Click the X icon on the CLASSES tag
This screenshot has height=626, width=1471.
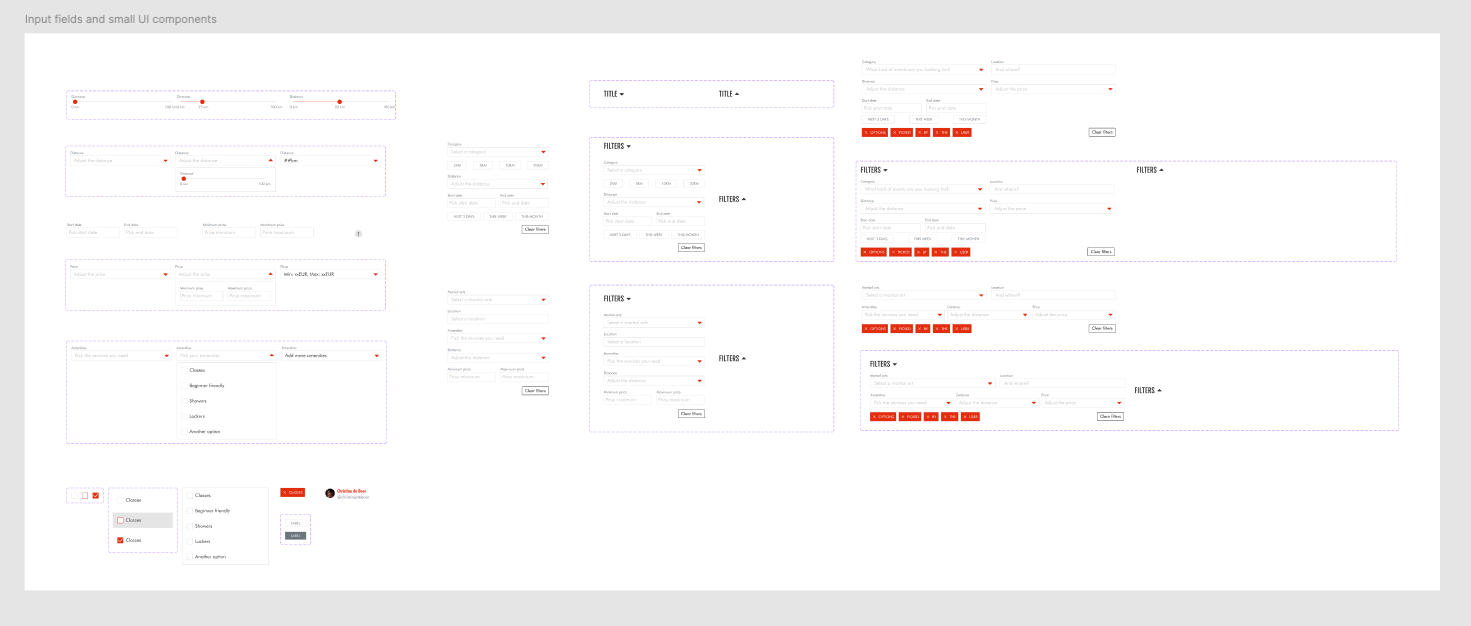click(285, 493)
